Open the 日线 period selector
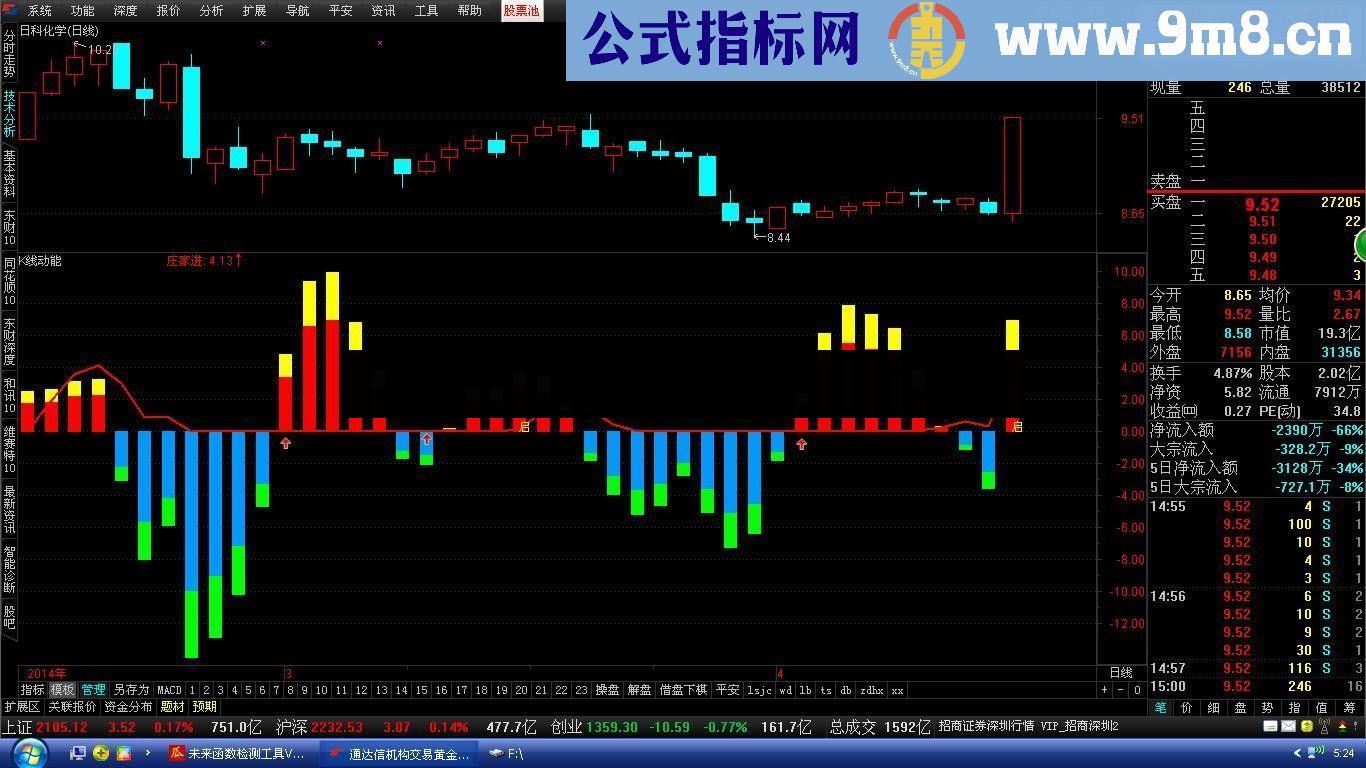 tap(1122, 673)
